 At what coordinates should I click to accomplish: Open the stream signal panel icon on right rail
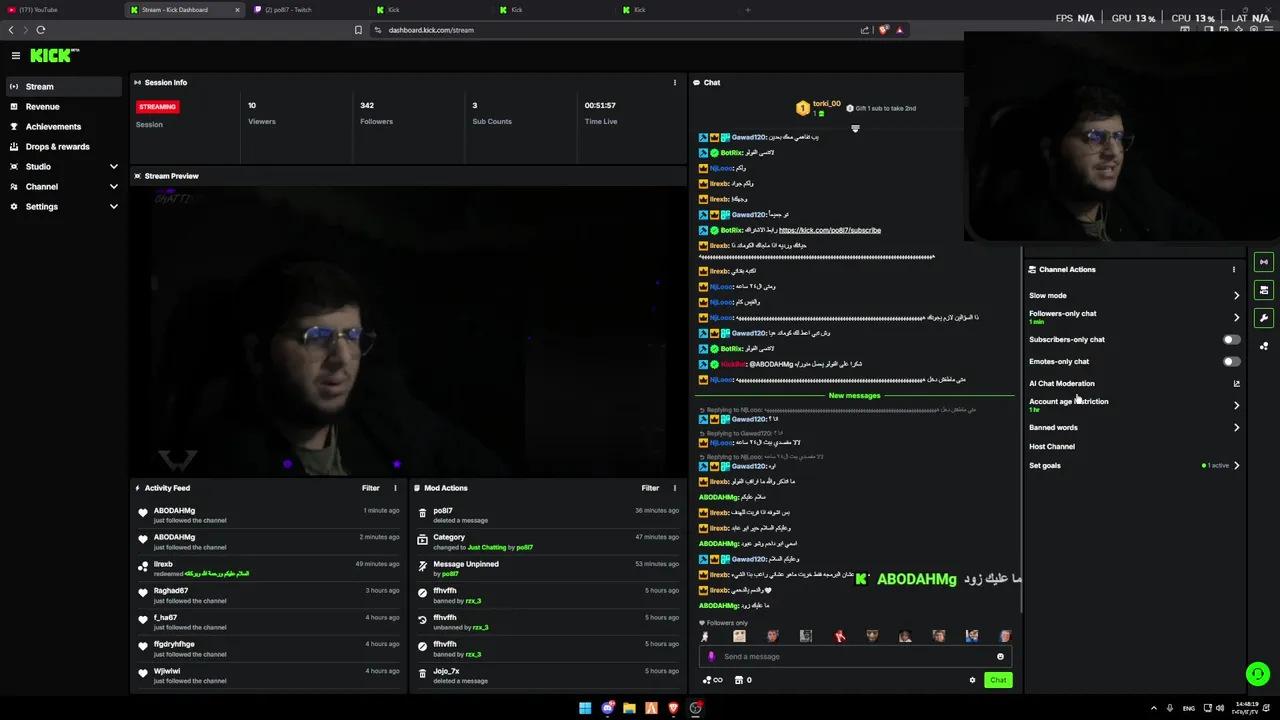[x=1264, y=262]
